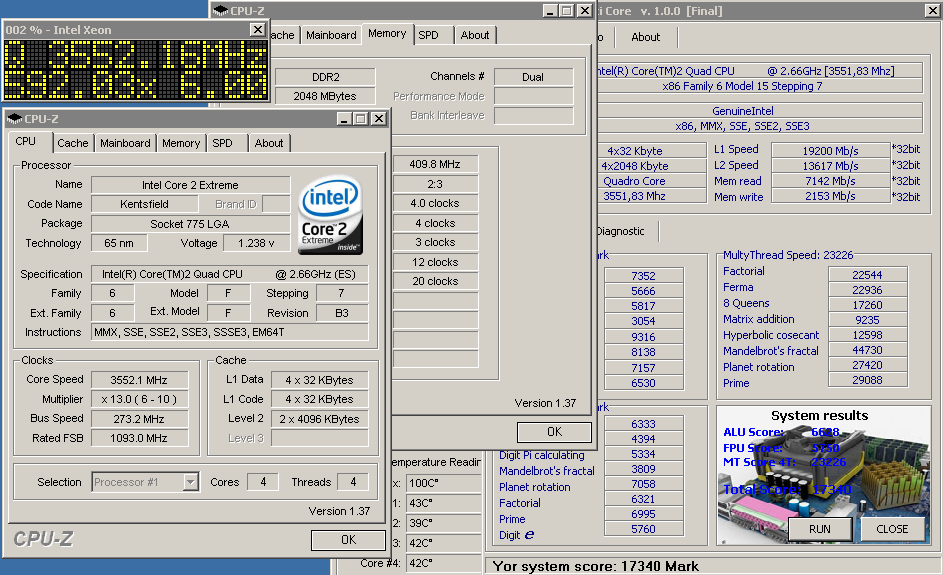Screen dimensions: 943x575
Task: Click the Code Name Kentsfield field
Action: (144, 204)
